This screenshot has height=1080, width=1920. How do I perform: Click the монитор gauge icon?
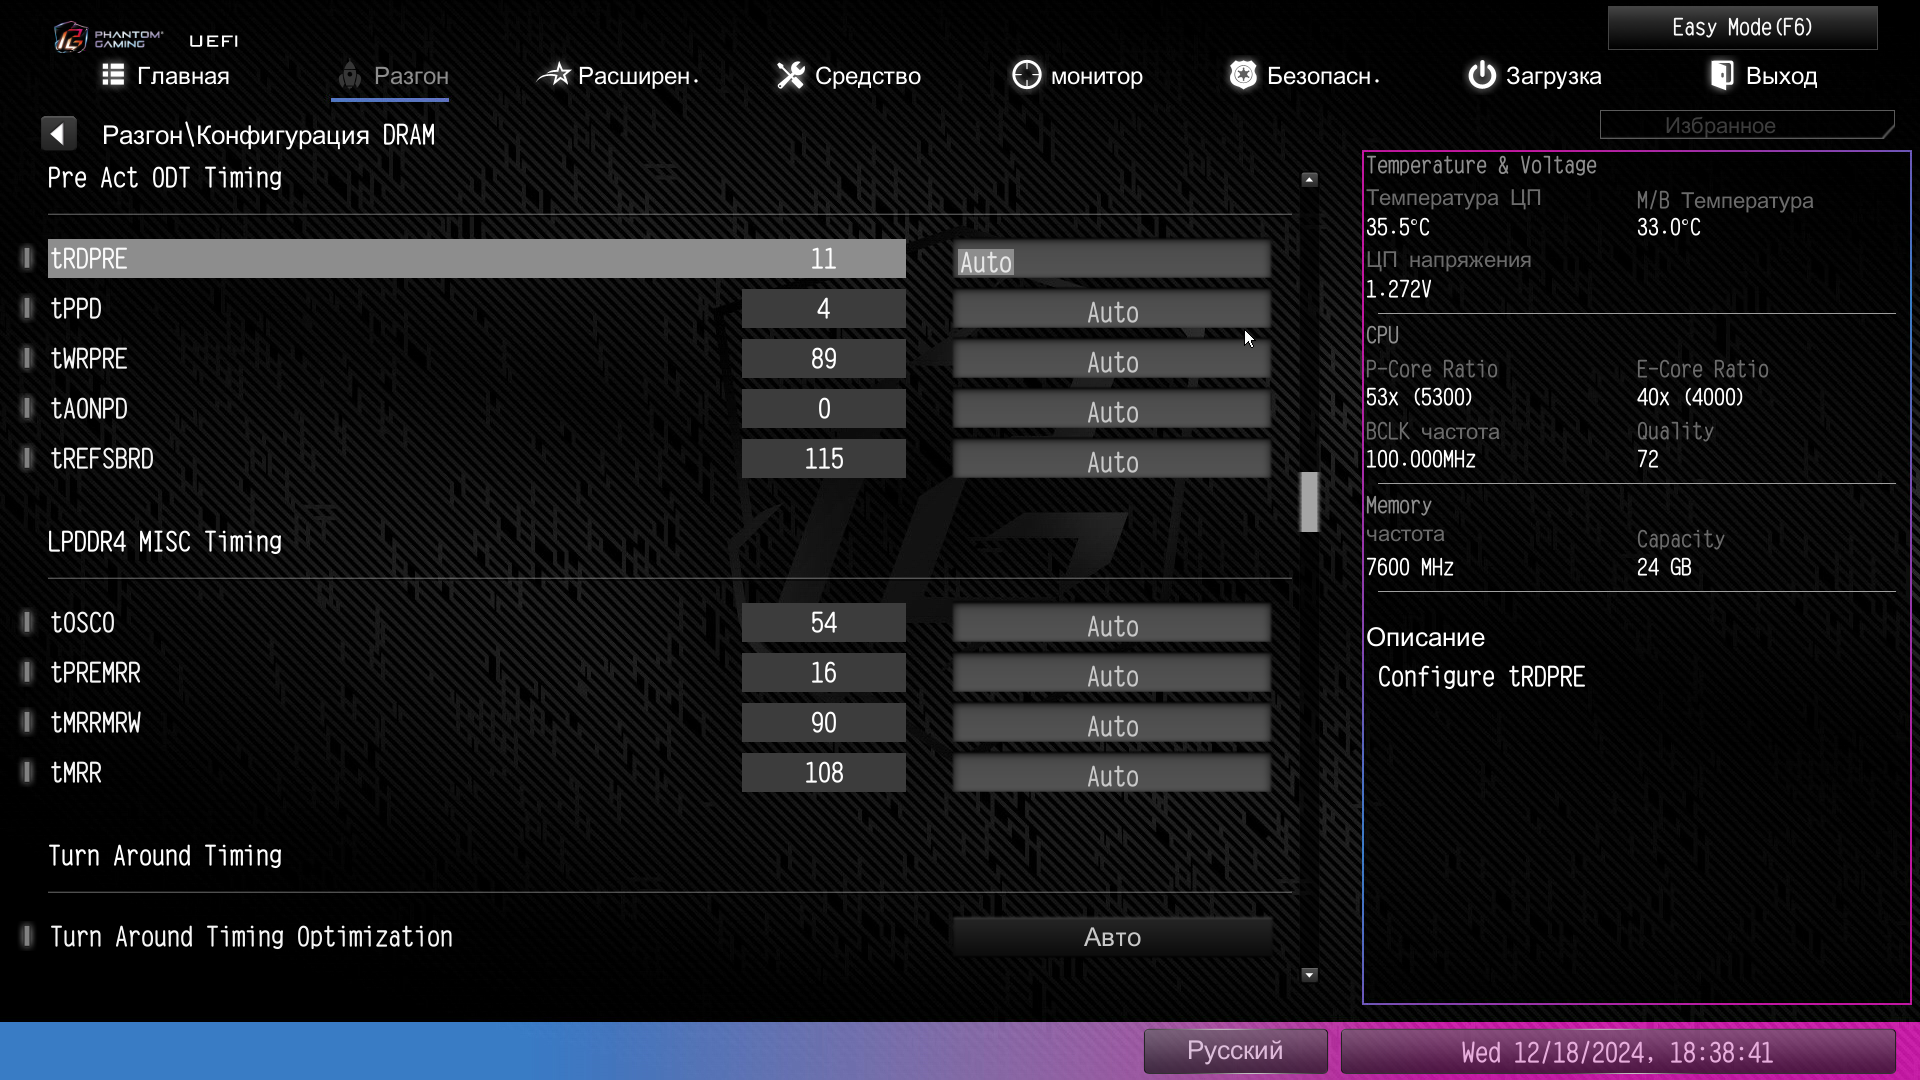pyautogui.click(x=1026, y=75)
